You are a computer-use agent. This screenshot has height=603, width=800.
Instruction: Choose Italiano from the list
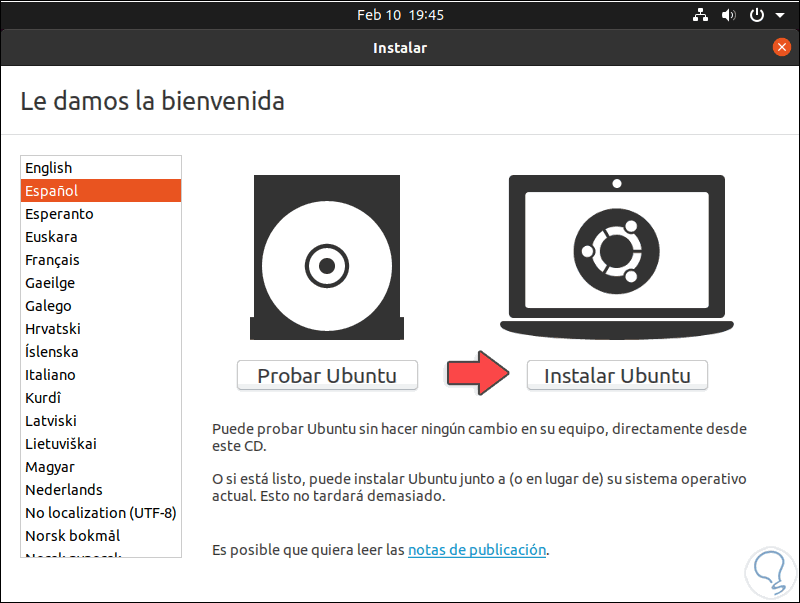101,374
